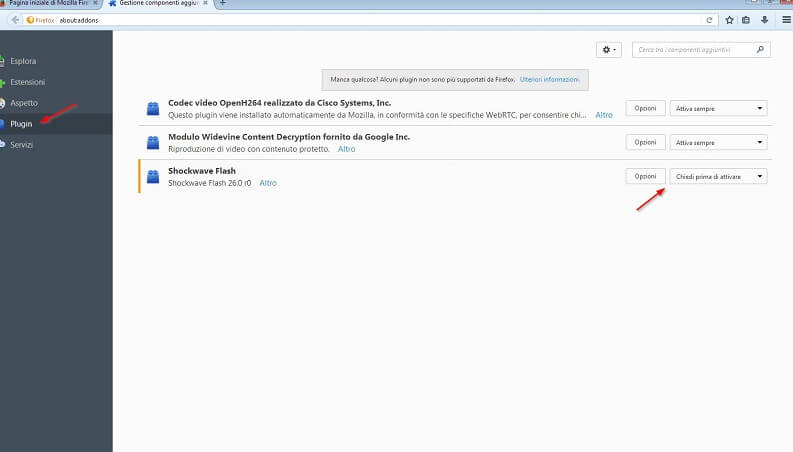Show bookmarks list icon
Screen dimensions: 793x452
[x=746, y=20]
